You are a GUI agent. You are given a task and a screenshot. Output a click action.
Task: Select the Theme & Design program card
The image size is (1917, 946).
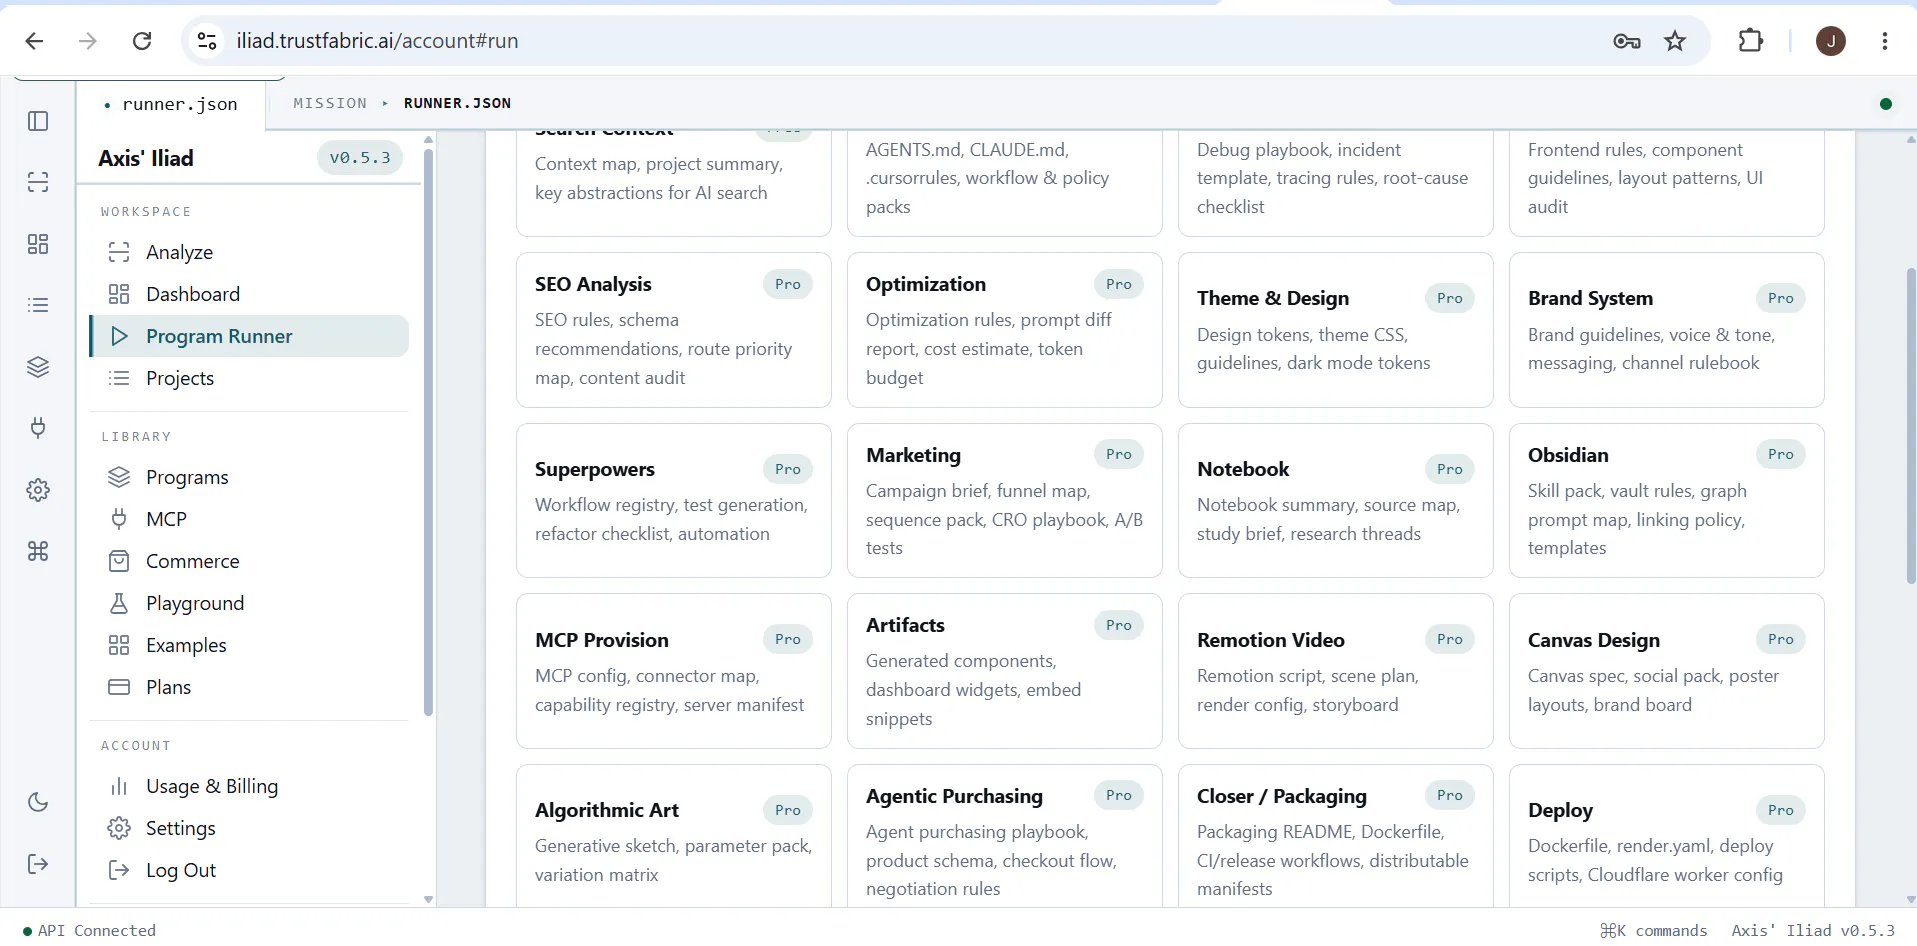(x=1336, y=330)
